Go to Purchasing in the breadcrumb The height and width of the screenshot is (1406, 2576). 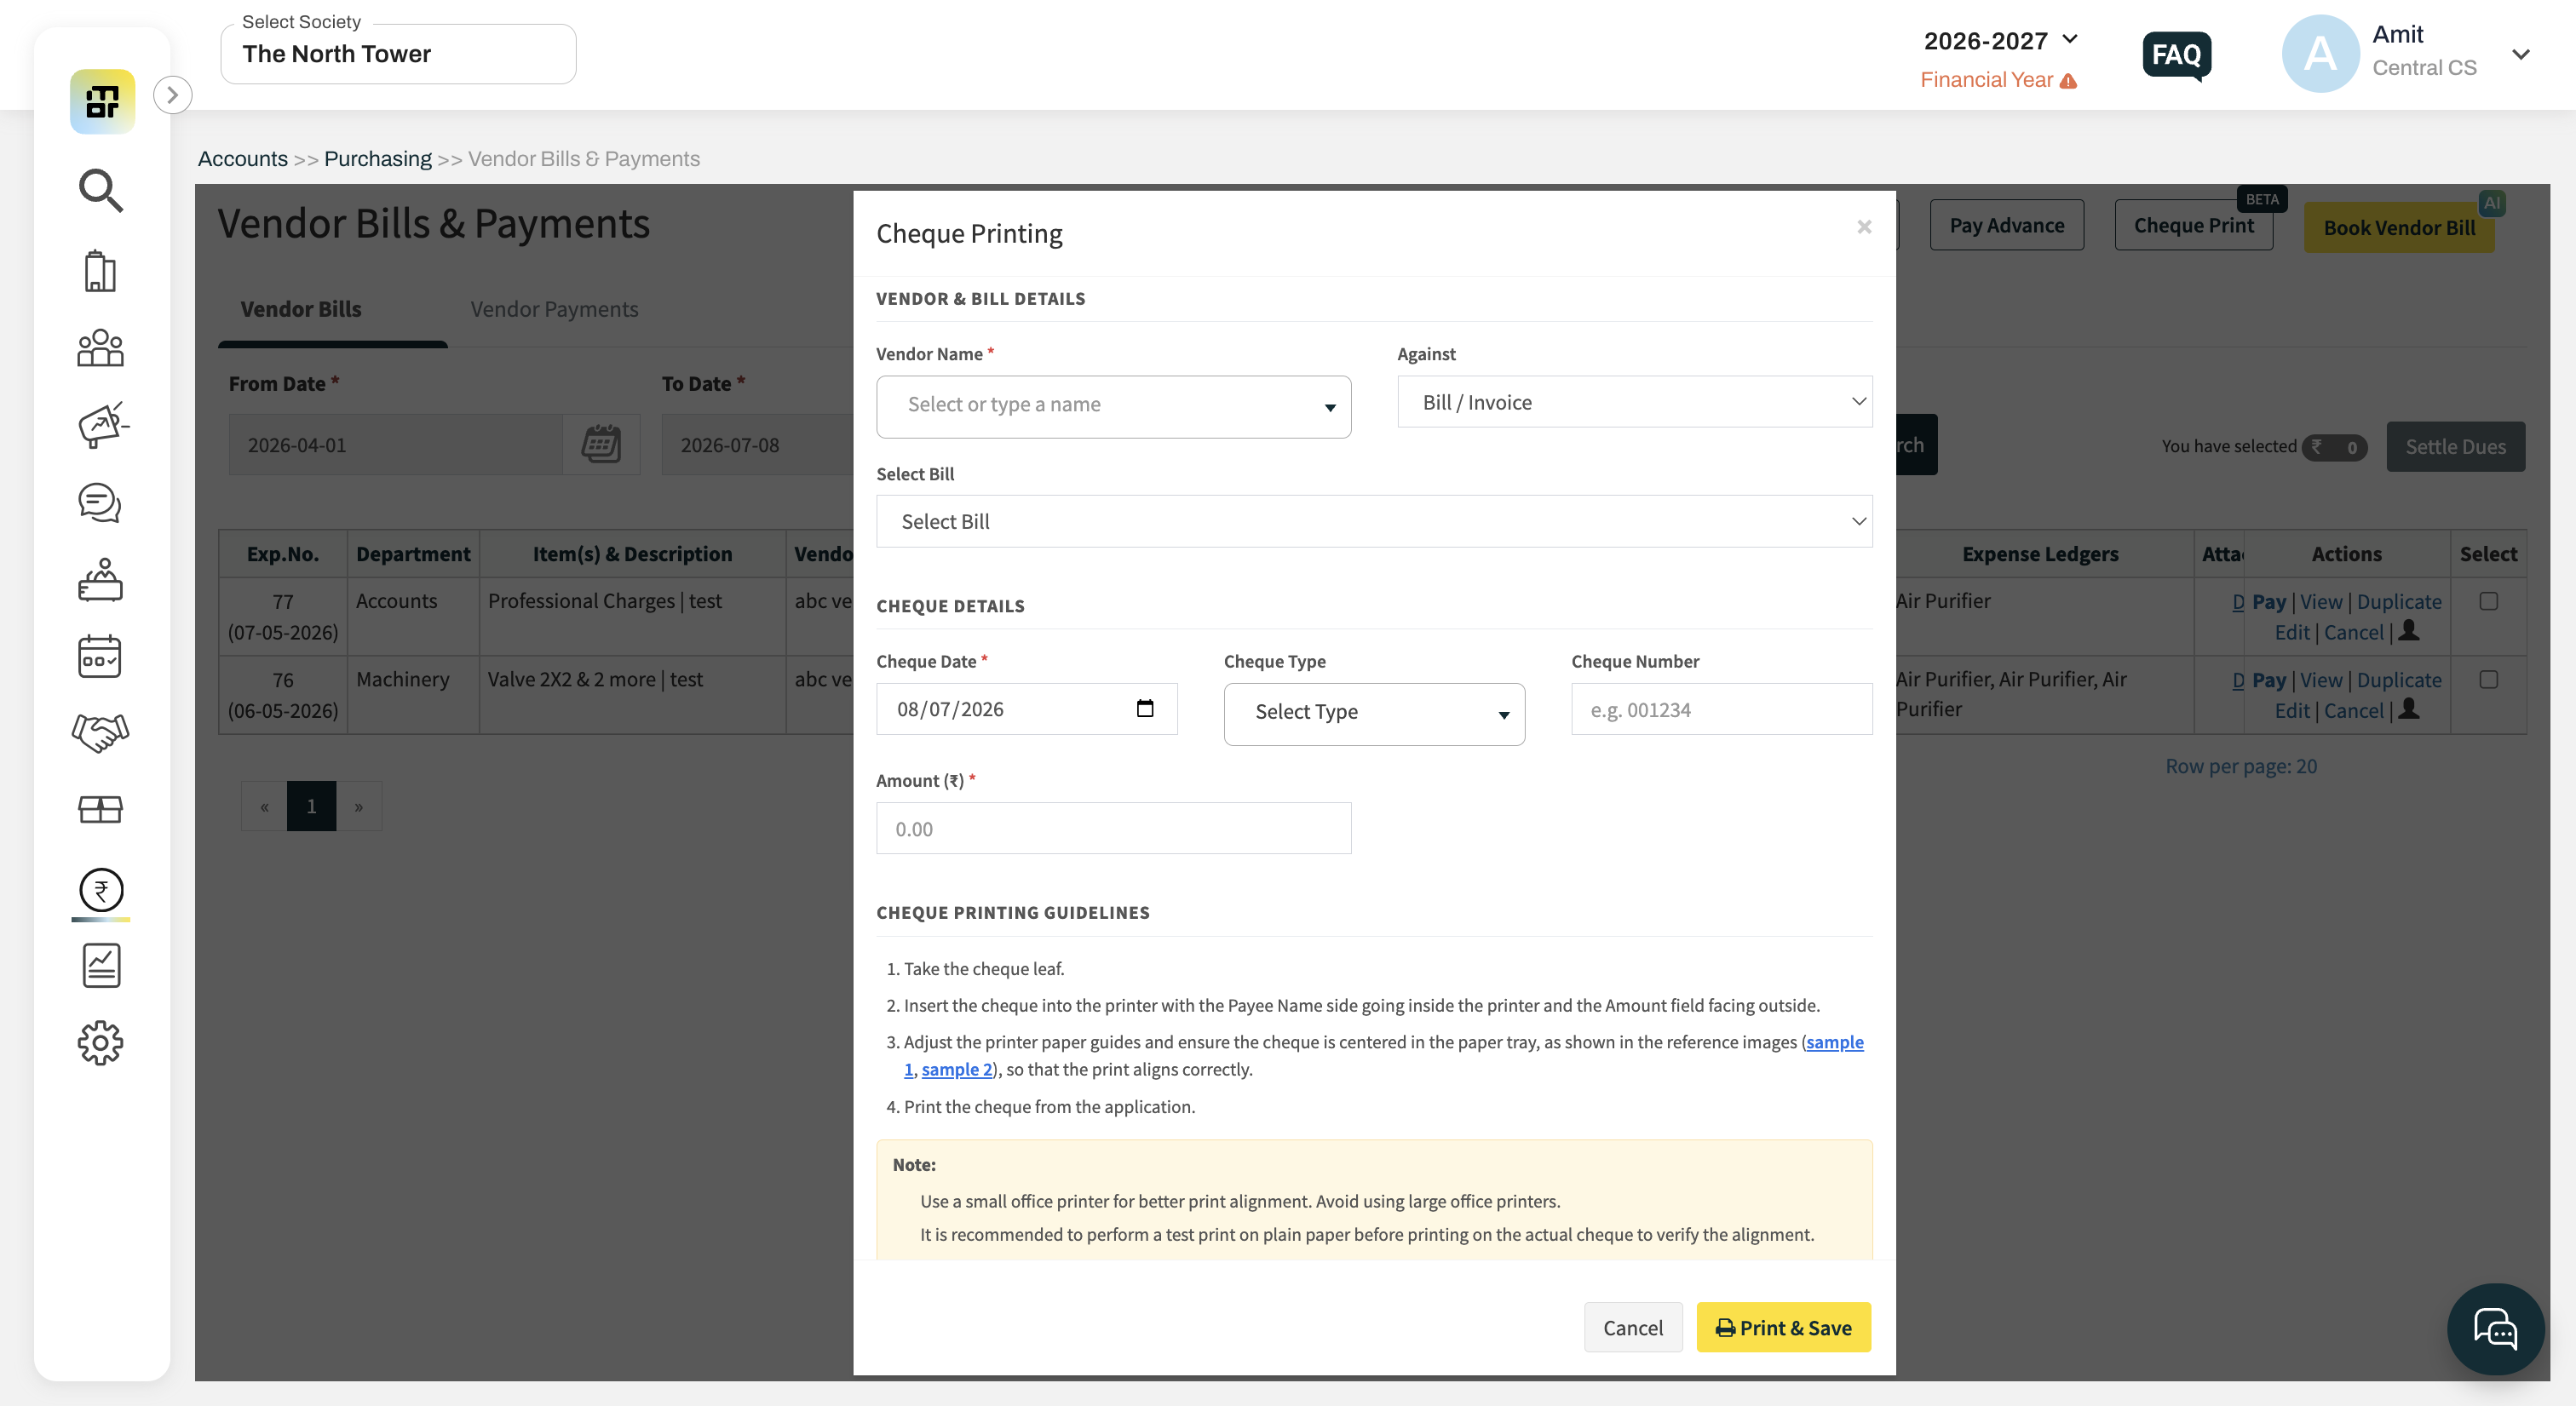pos(378,159)
